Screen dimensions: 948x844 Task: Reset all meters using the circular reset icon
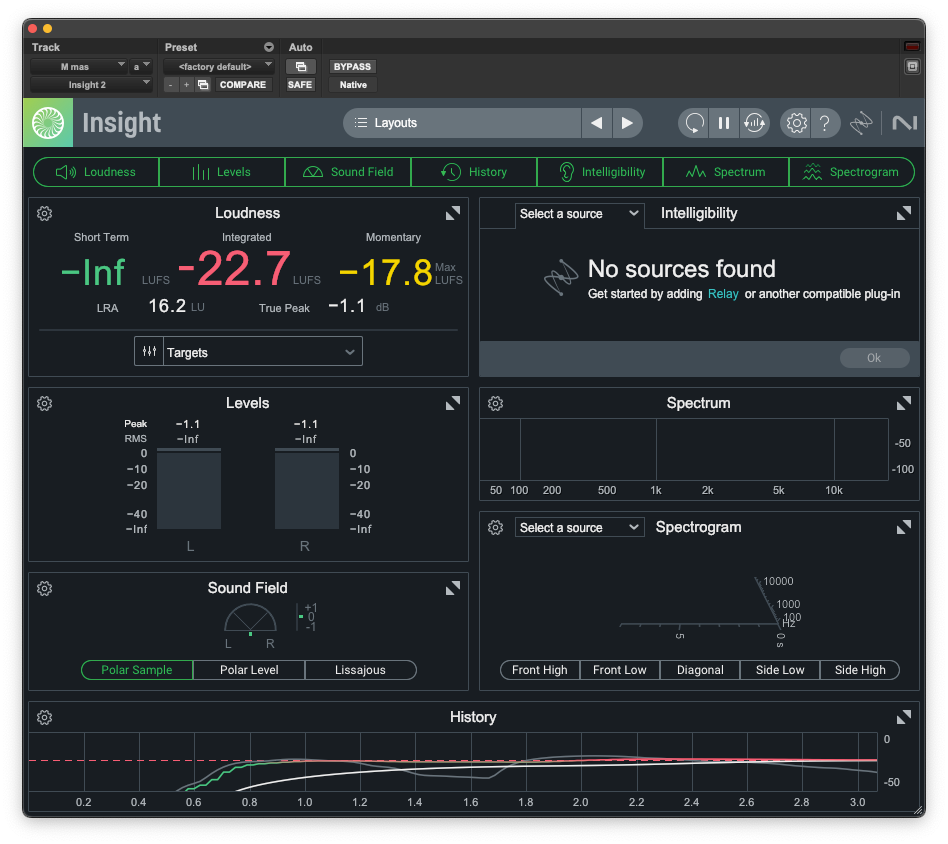point(693,122)
